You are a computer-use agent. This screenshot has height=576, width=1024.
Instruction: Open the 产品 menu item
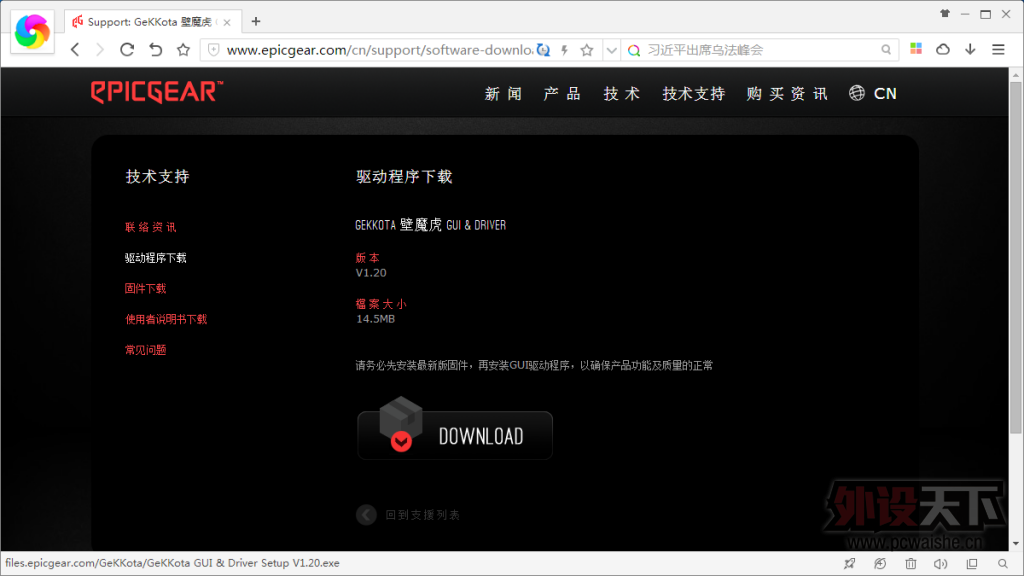point(562,93)
